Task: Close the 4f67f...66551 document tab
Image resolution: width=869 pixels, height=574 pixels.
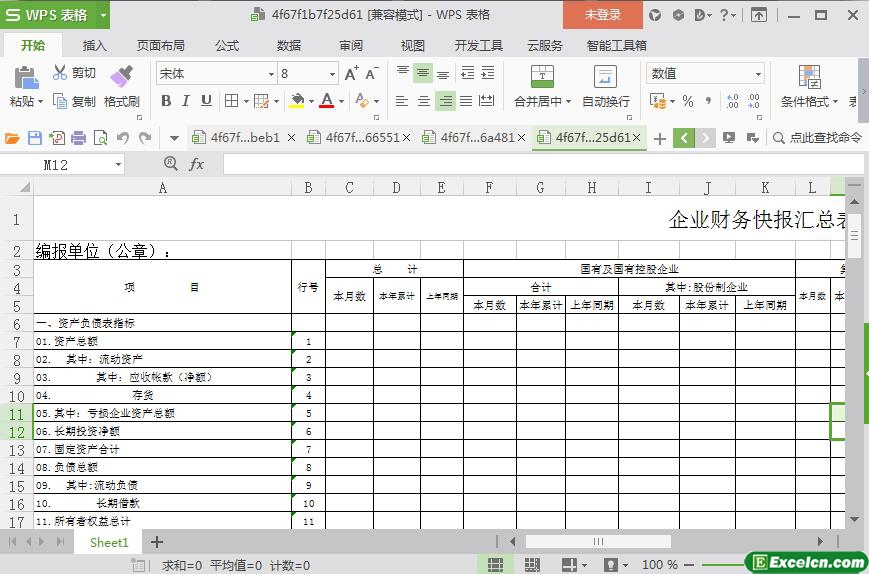Action: point(406,137)
